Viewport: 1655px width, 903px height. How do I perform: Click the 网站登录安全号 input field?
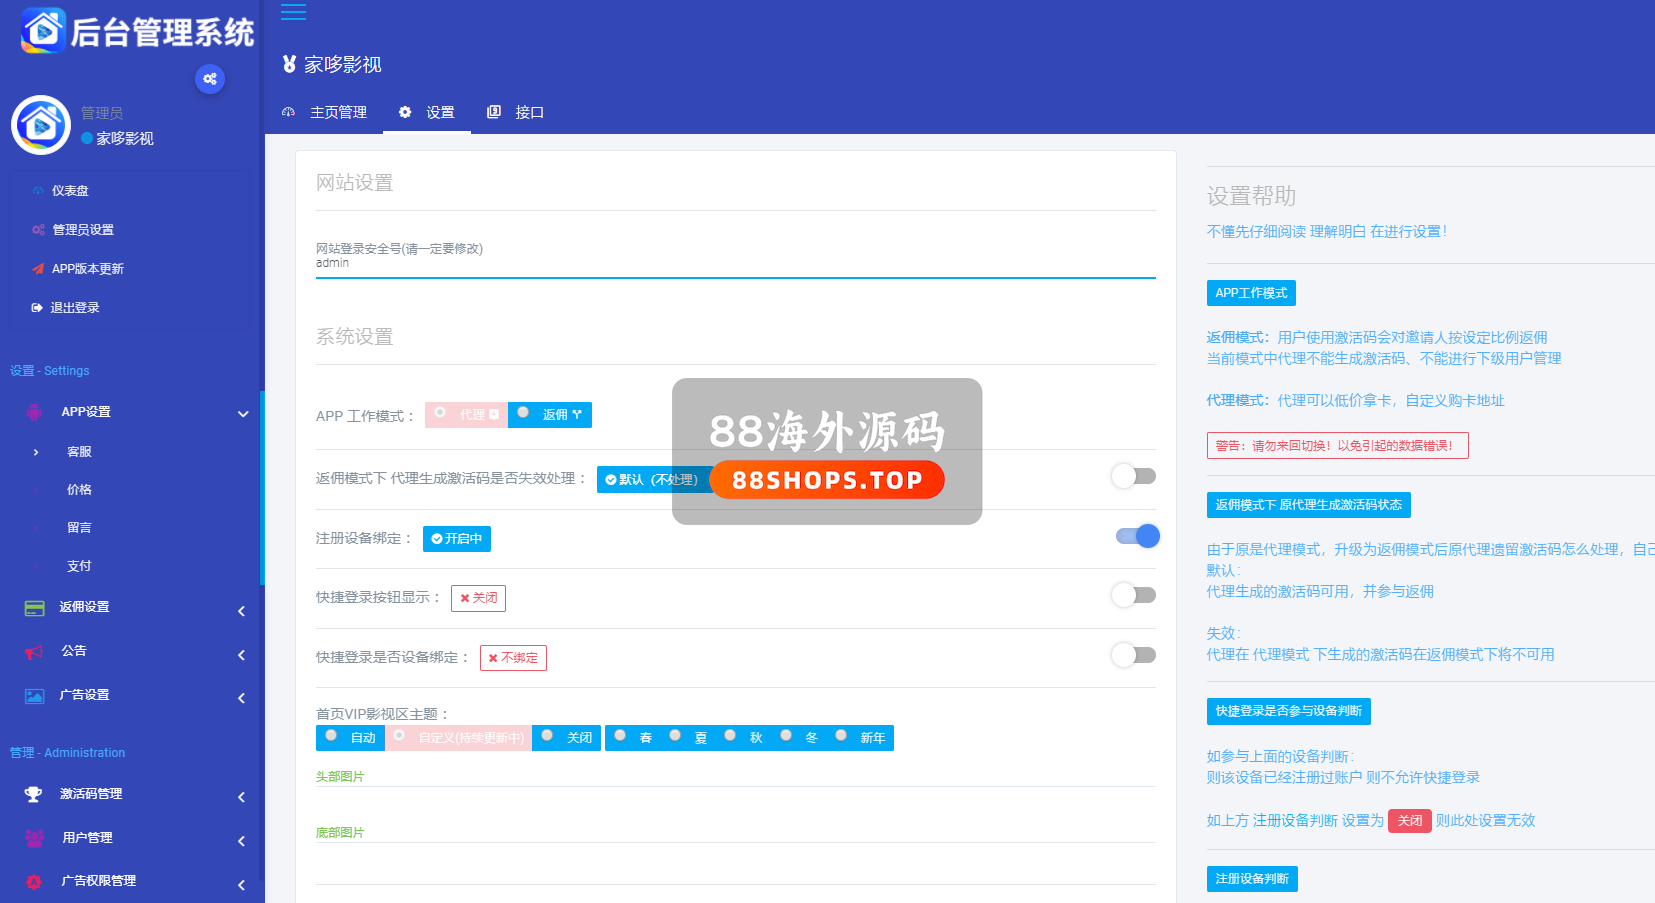coord(735,263)
